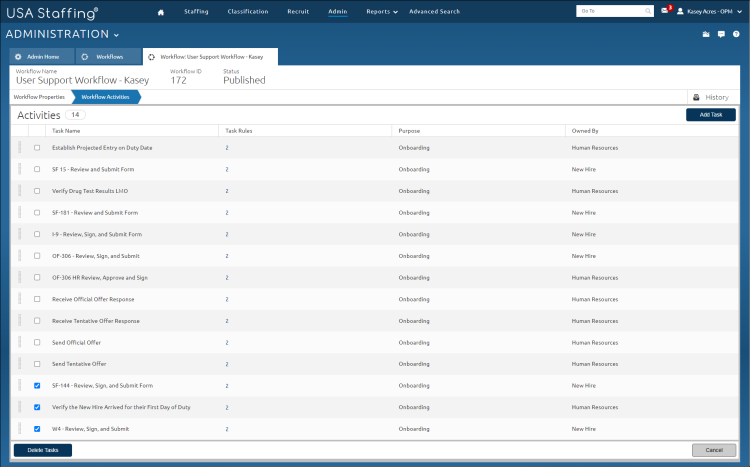750x467 pixels.
Task: Check the OF-306 HR Review, Approve and Sign box
Action: [x=37, y=278]
